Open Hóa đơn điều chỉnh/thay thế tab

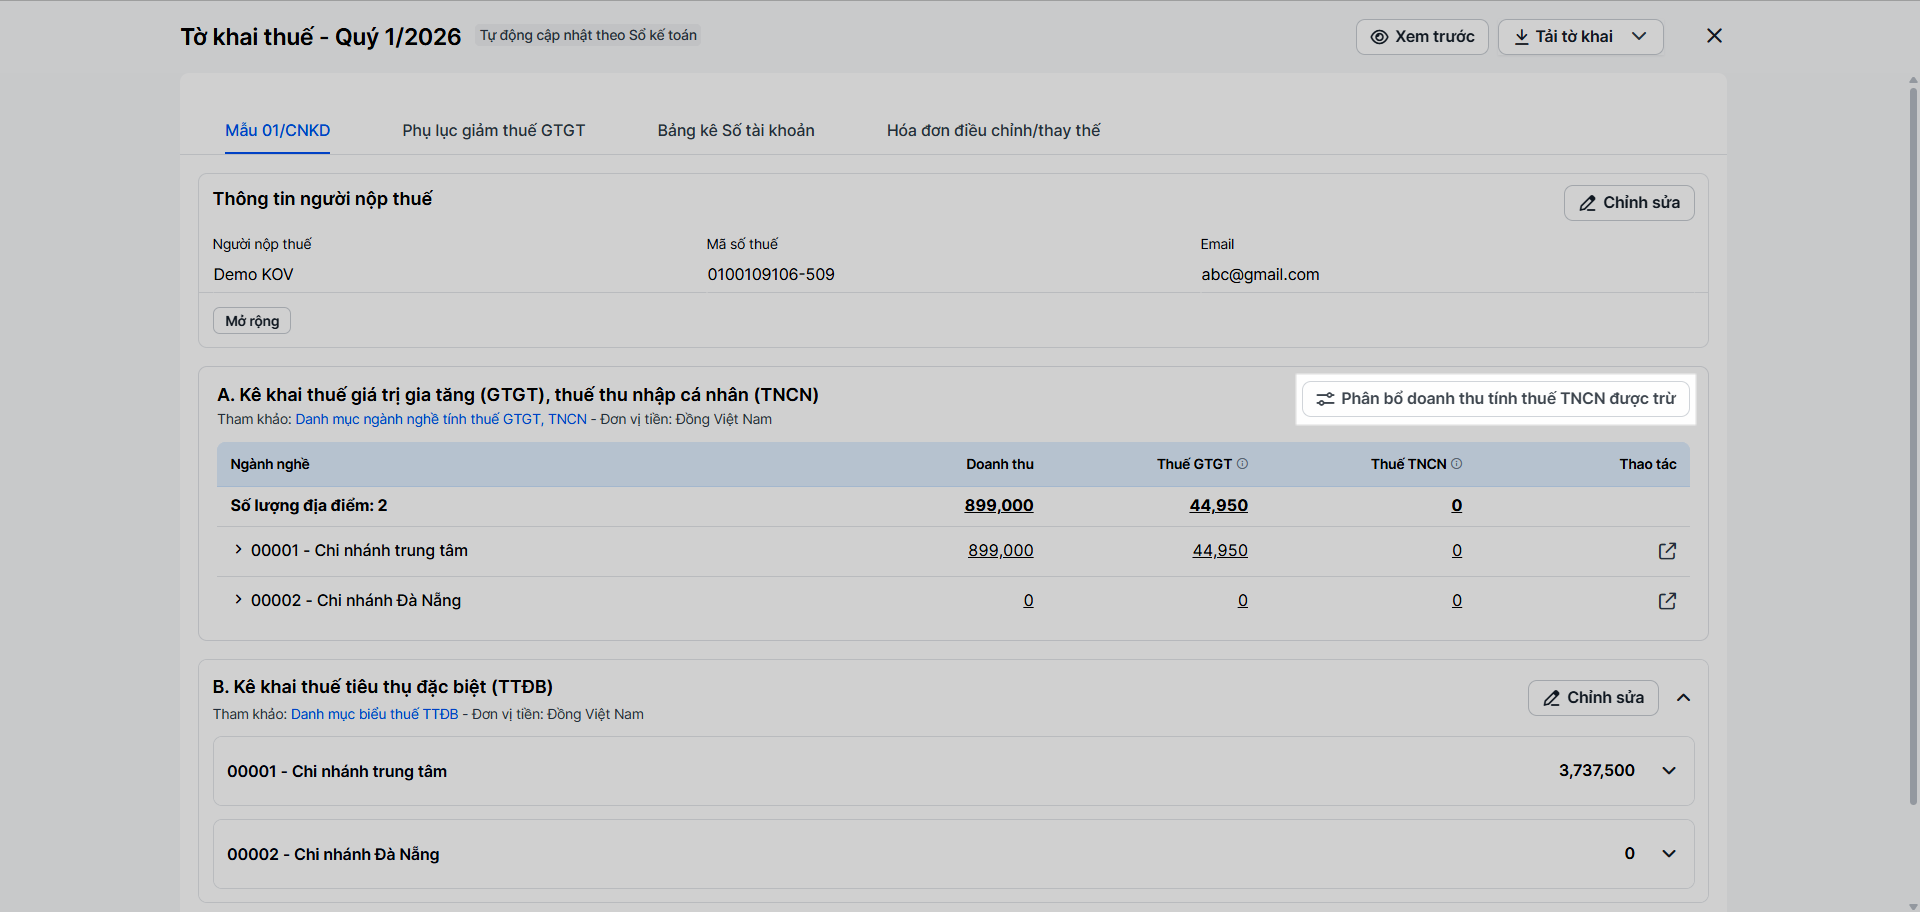[x=993, y=131]
